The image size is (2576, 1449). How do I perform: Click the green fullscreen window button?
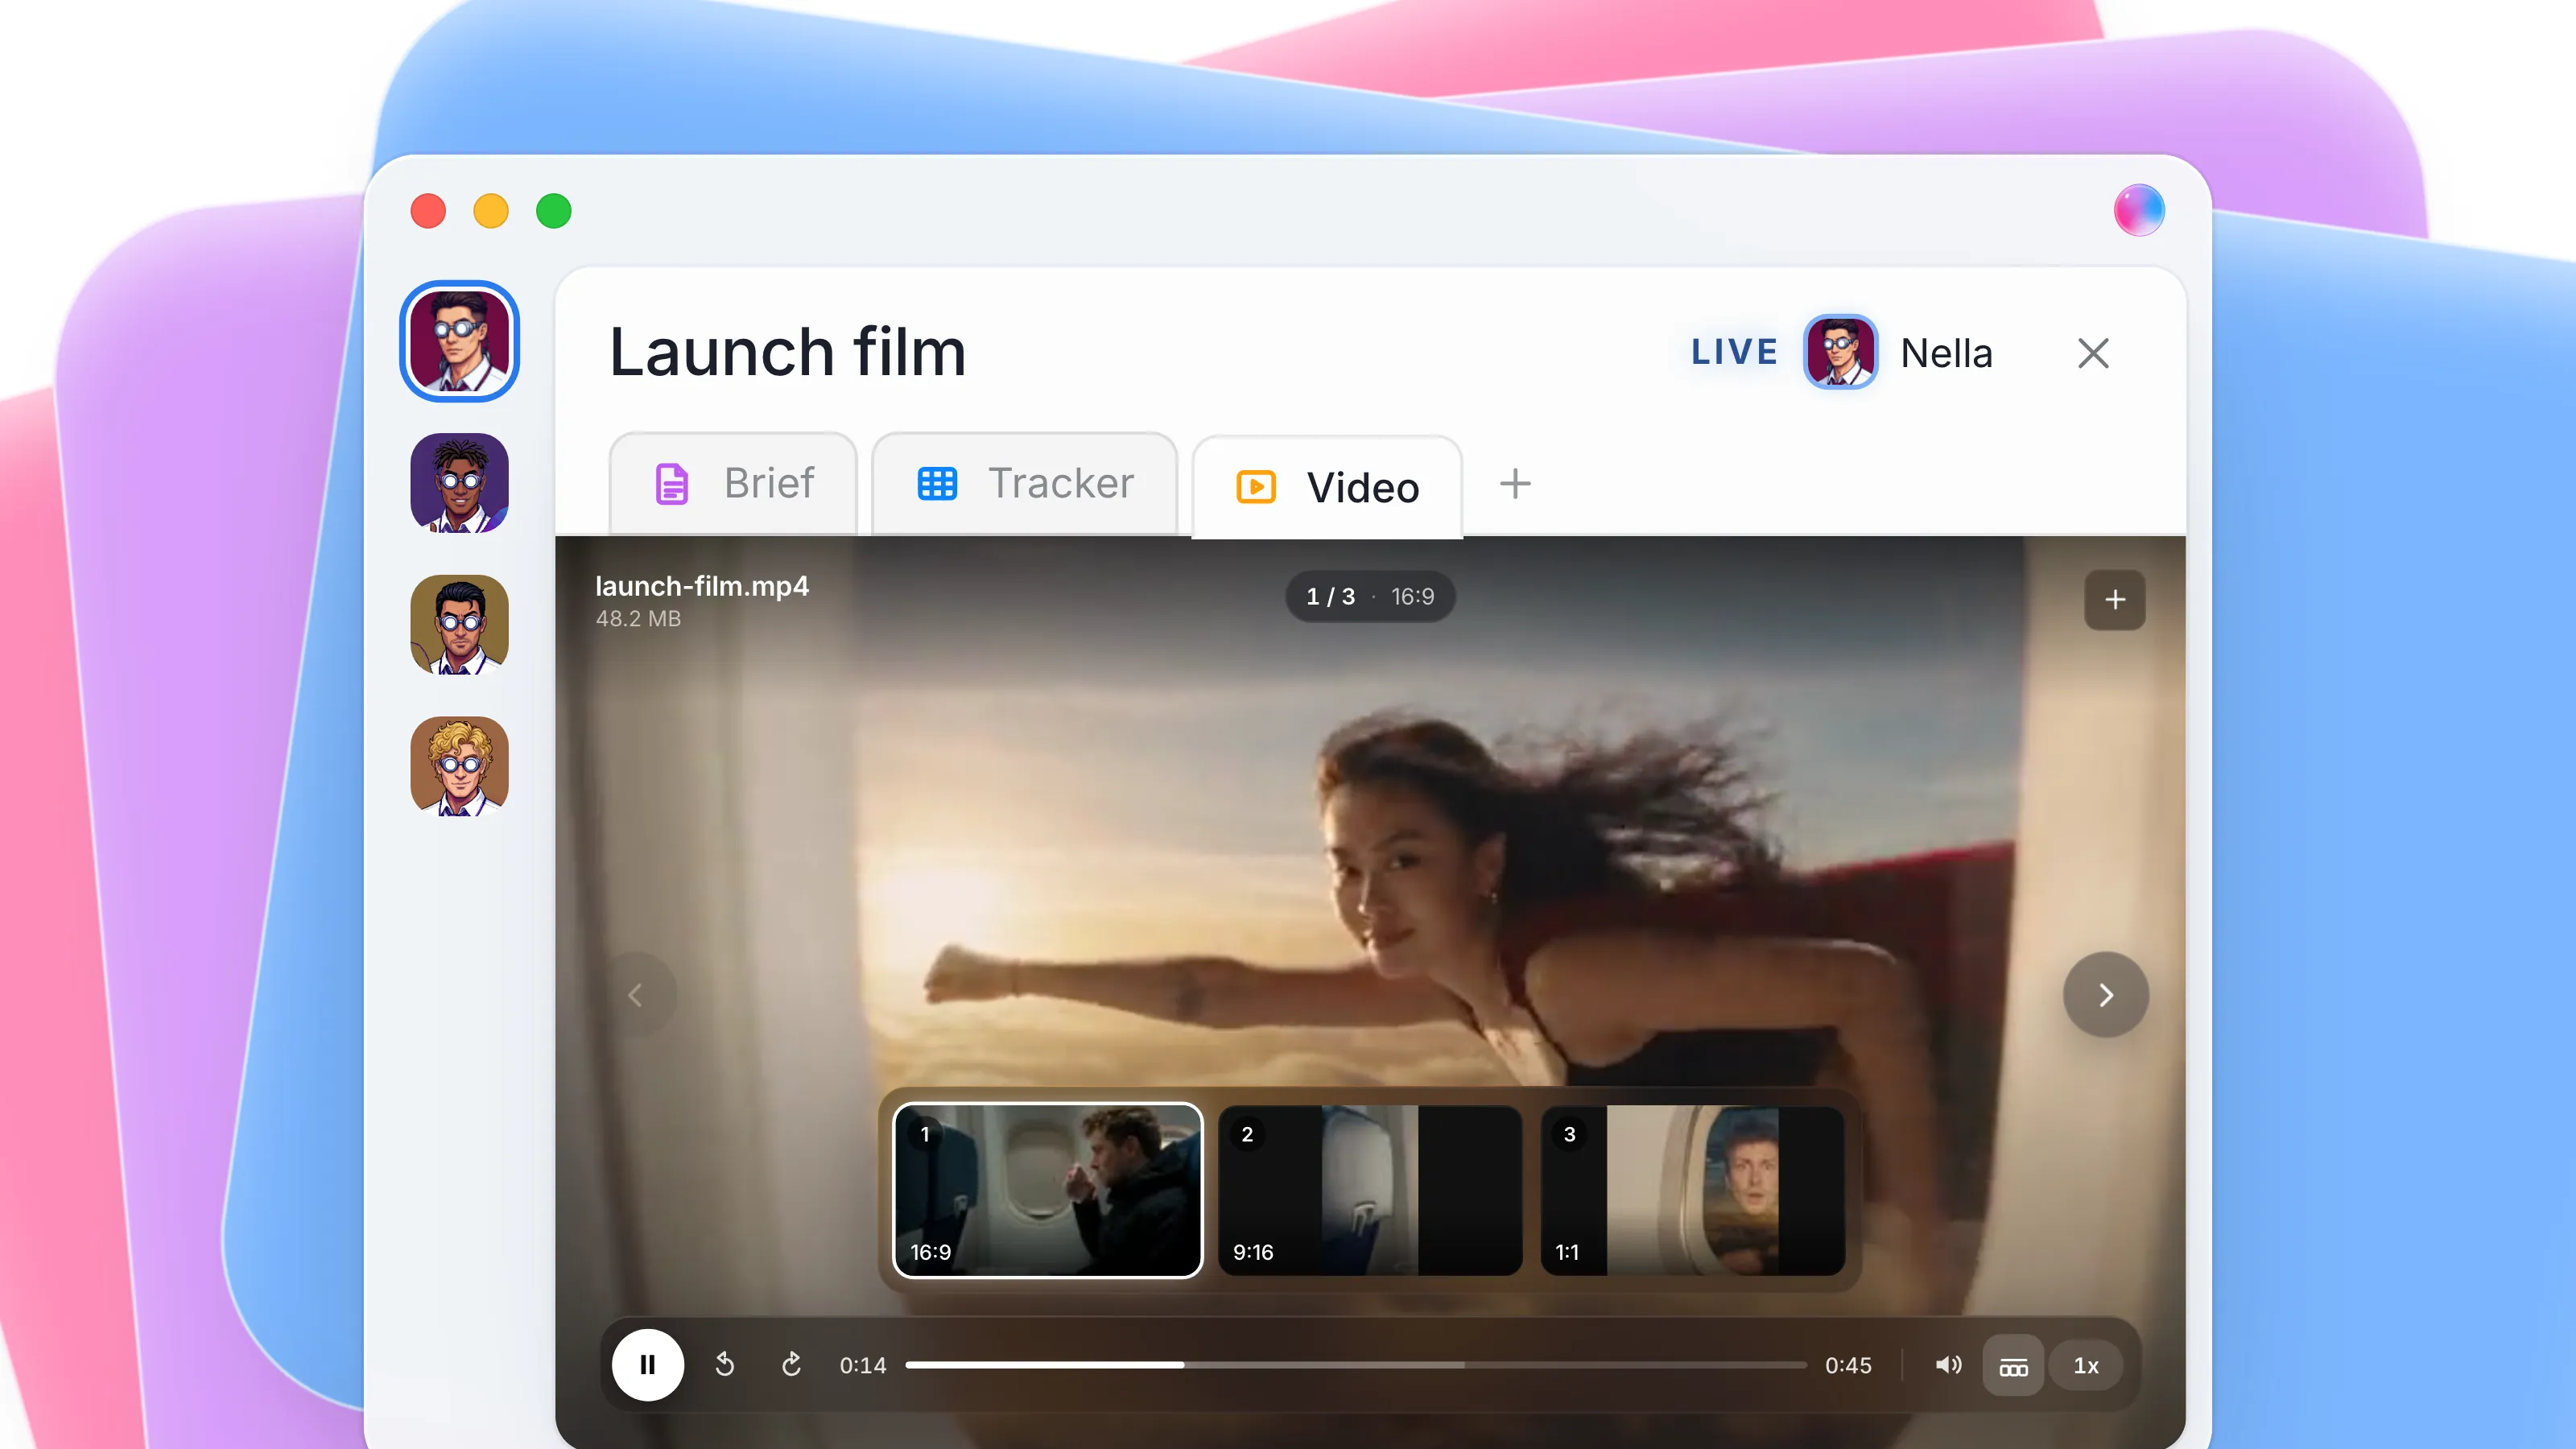click(x=554, y=211)
